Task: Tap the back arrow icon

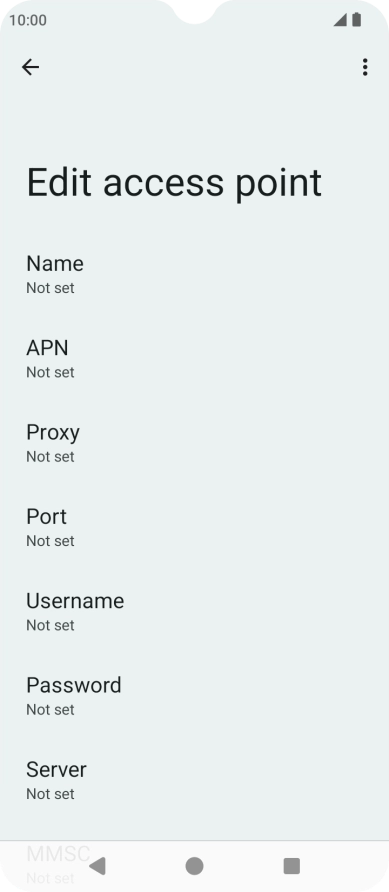Action: coord(30,67)
